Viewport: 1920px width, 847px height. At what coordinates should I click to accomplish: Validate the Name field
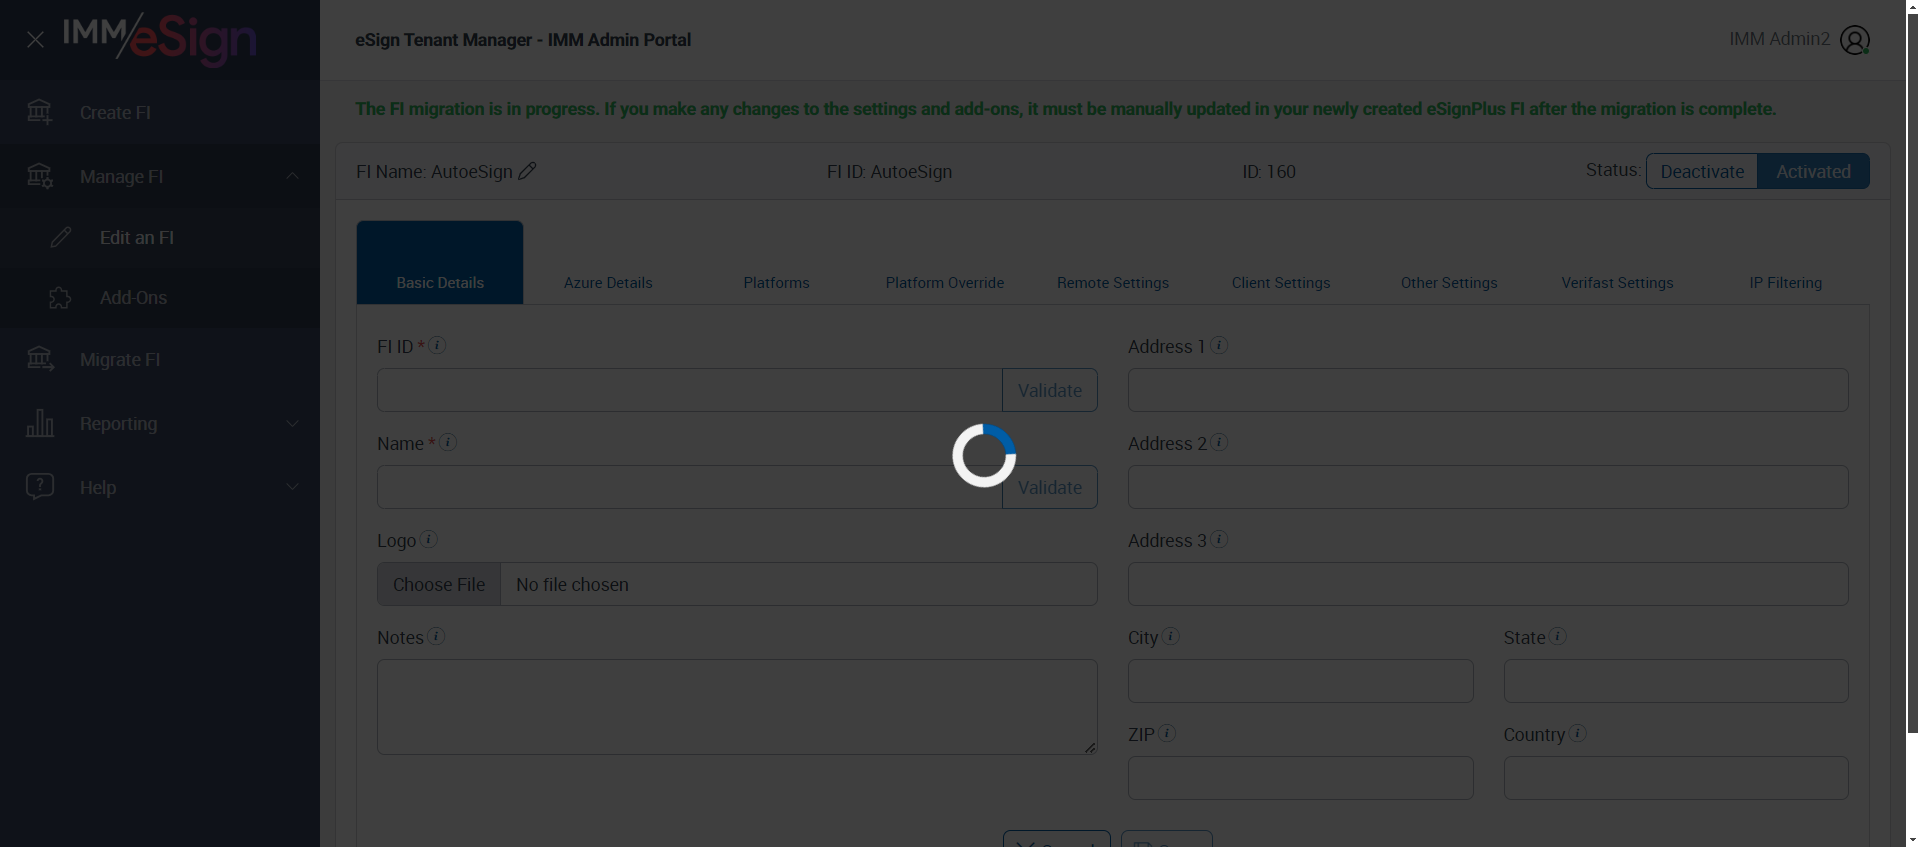tap(1050, 487)
